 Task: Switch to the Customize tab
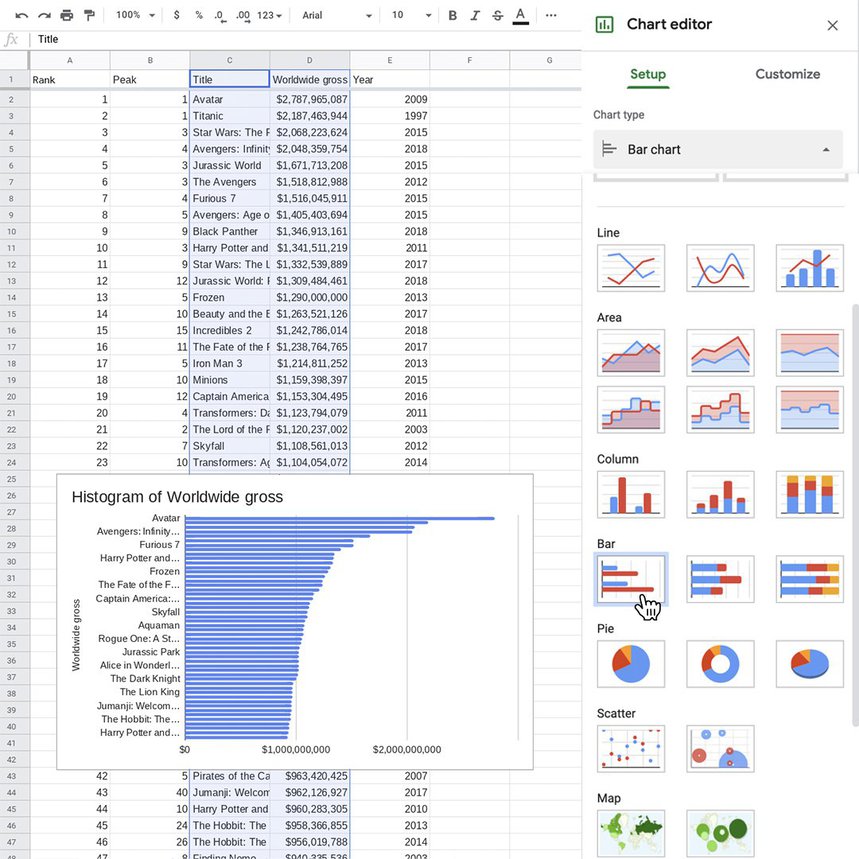[787, 75]
